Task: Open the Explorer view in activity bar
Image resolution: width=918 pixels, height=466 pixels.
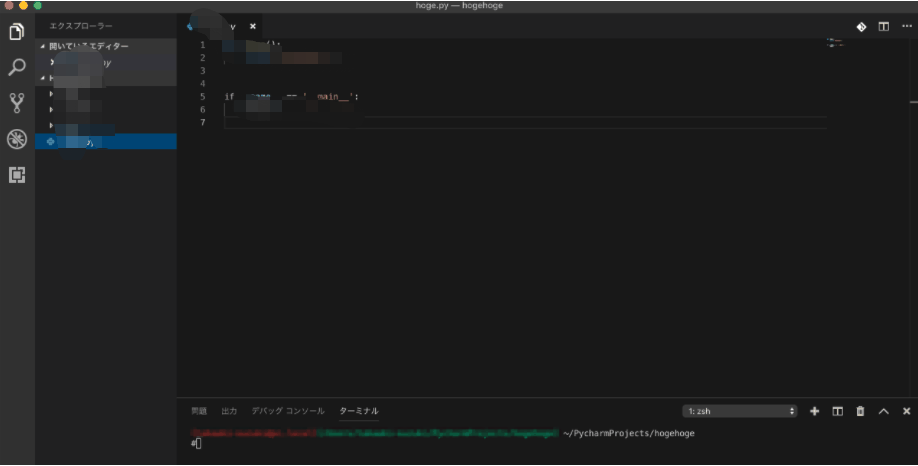Action: (x=16, y=33)
